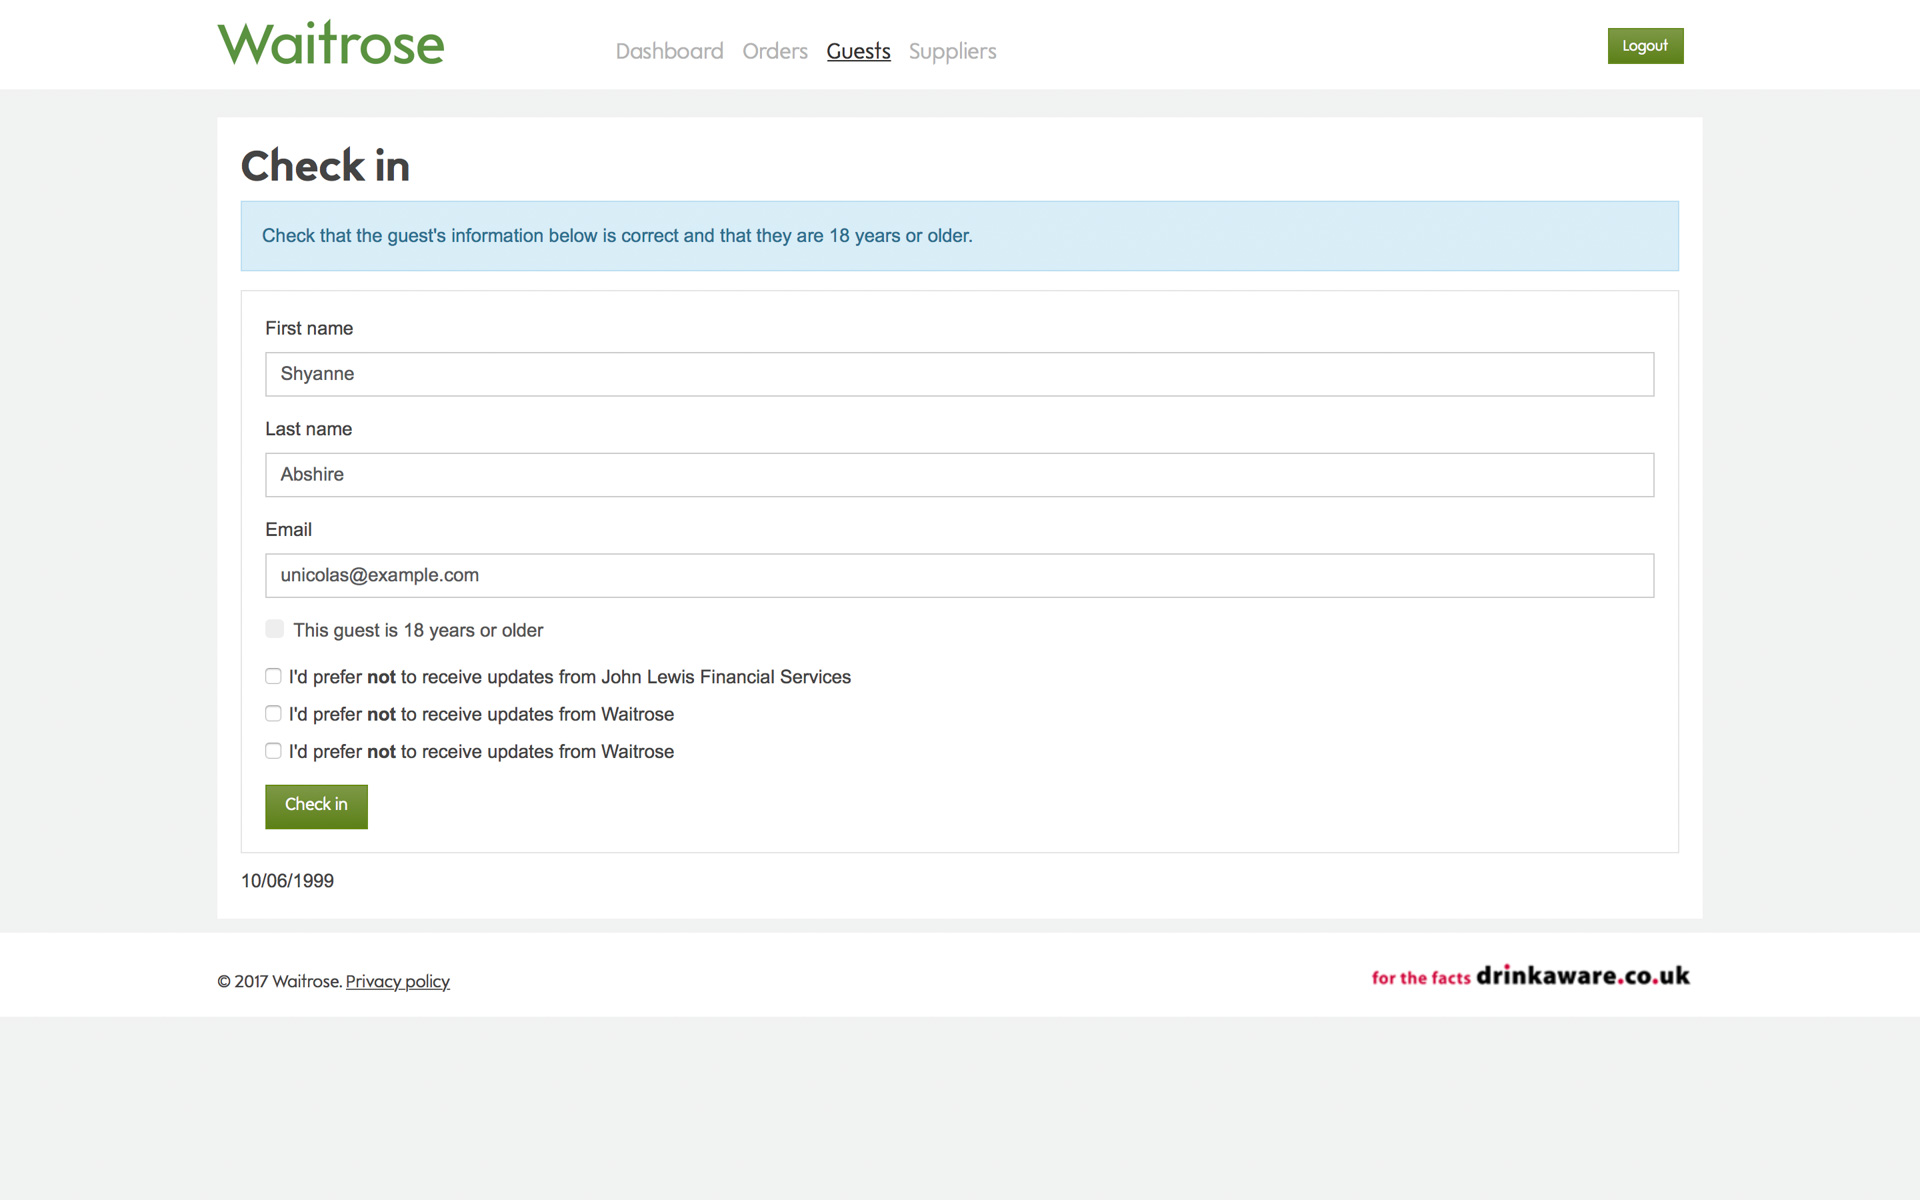This screenshot has height=1200, width=1920.
Task: Visit the drinkaware.co.uk logo link
Action: 1530,976
